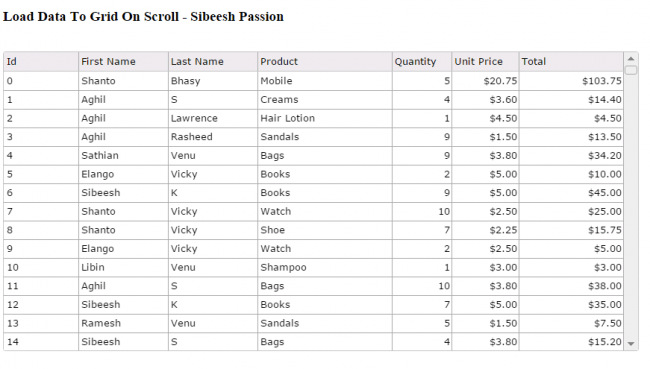This screenshot has width=650, height=369.
Task: Select the Mobile product cell
Action: point(325,81)
